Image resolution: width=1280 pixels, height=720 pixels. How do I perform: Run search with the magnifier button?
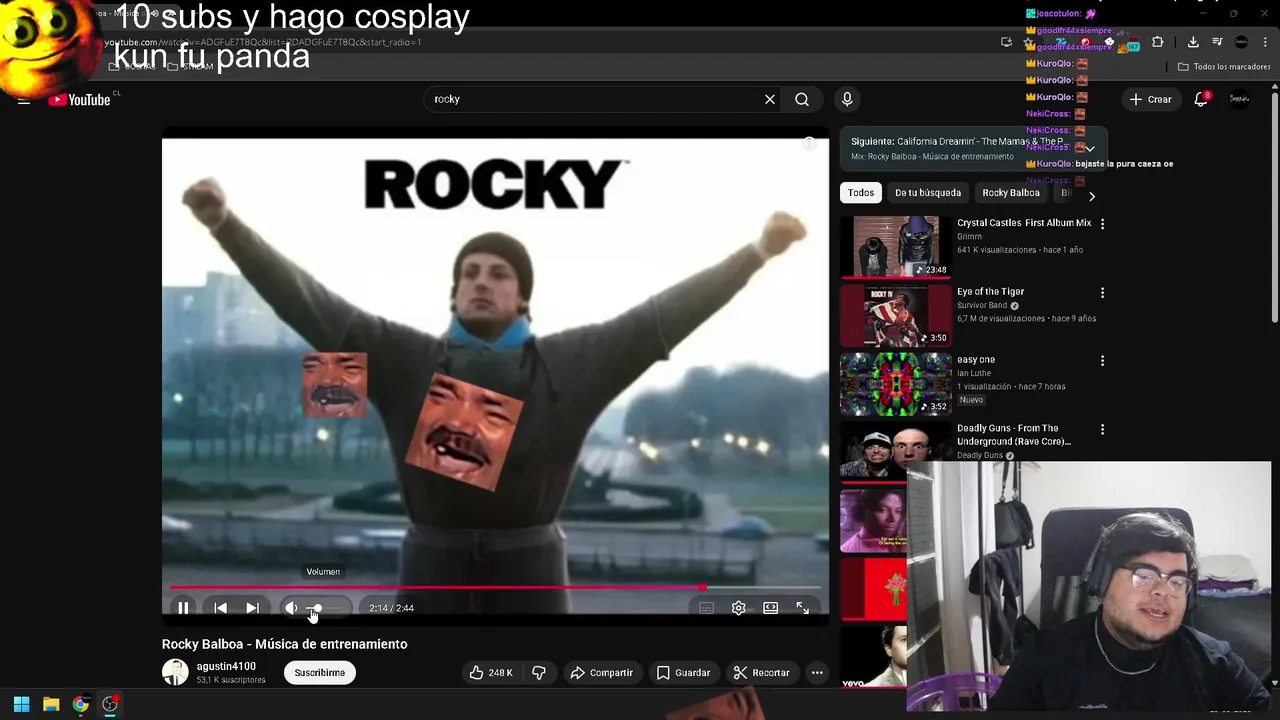[802, 99]
